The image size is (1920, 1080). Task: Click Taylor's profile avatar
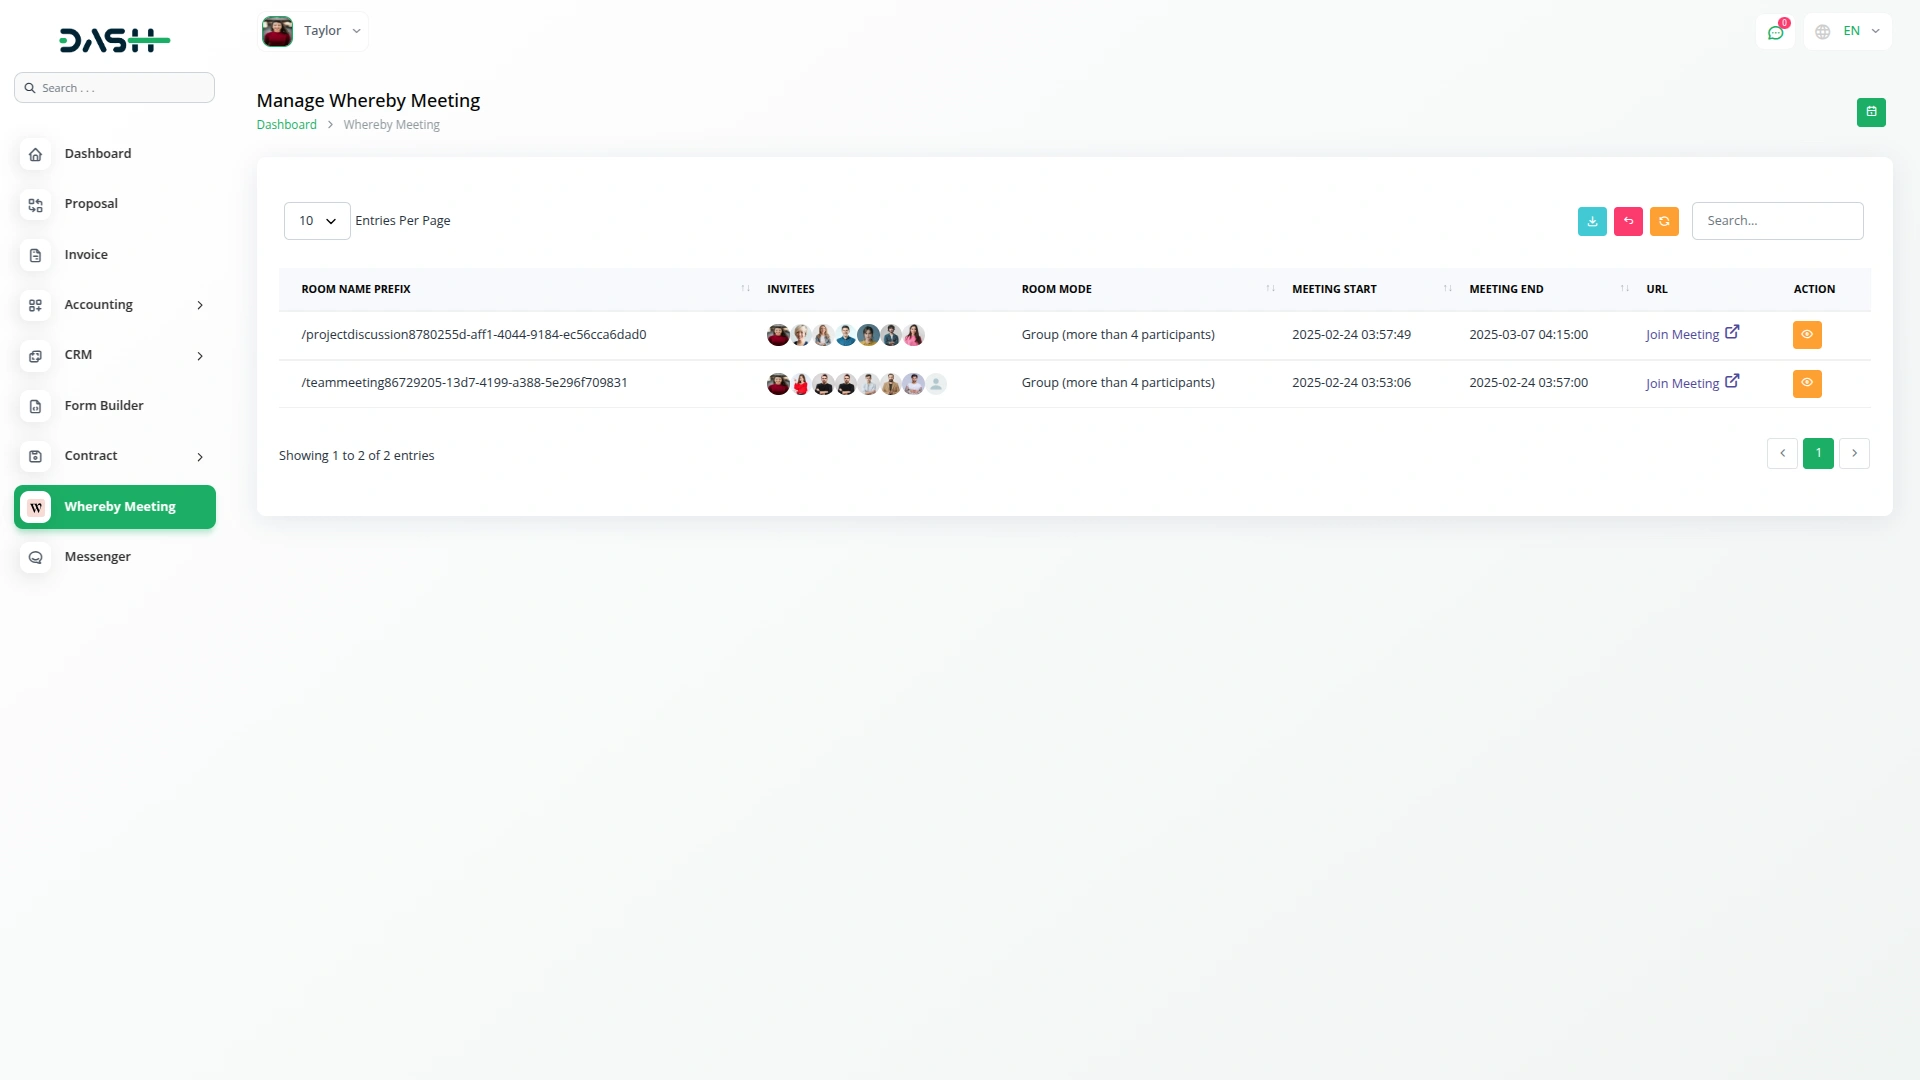[277, 31]
